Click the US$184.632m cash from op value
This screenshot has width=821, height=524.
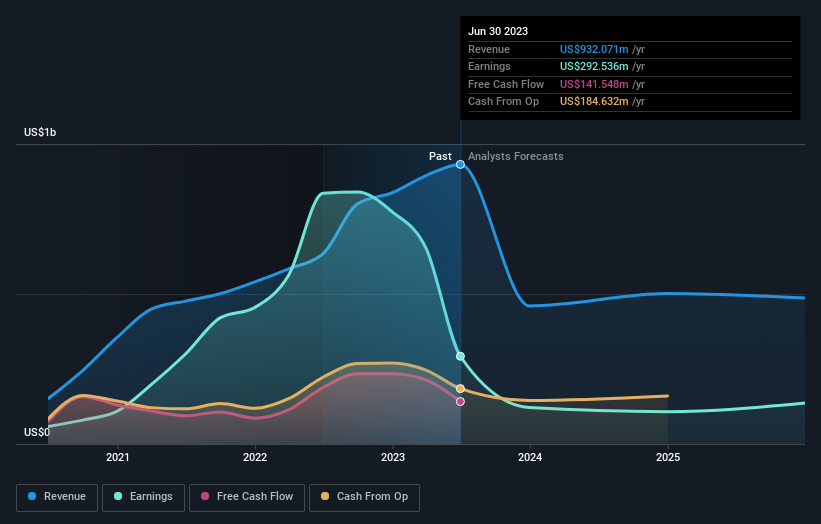594,102
